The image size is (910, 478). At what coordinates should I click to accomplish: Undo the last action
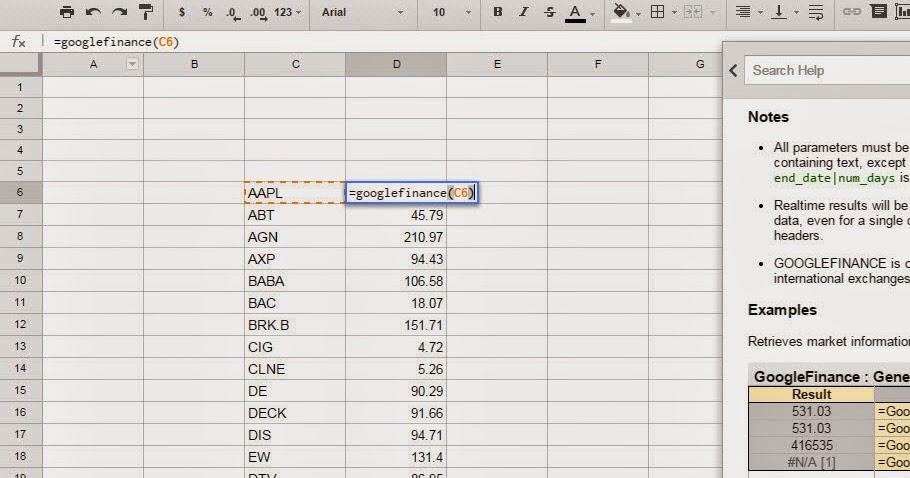click(x=93, y=12)
